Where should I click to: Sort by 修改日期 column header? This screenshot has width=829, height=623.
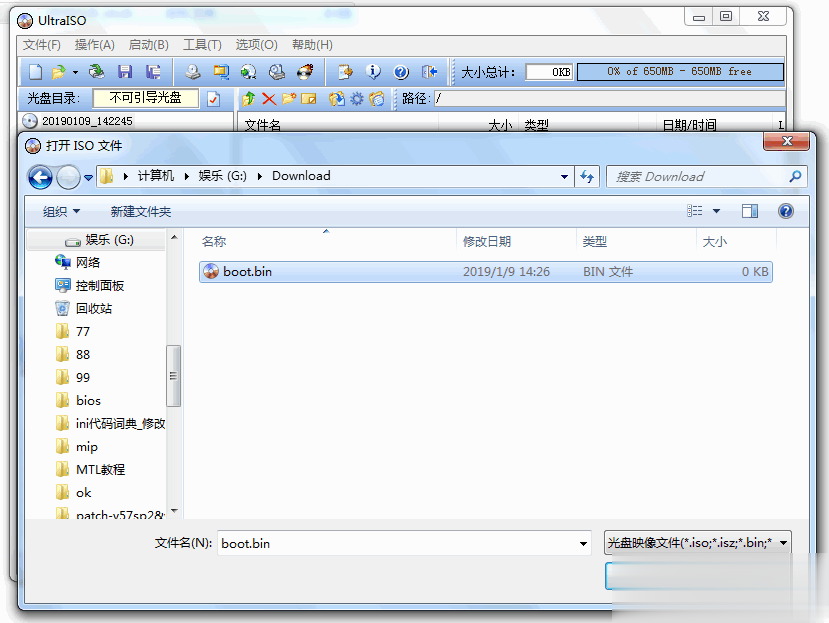click(516, 242)
